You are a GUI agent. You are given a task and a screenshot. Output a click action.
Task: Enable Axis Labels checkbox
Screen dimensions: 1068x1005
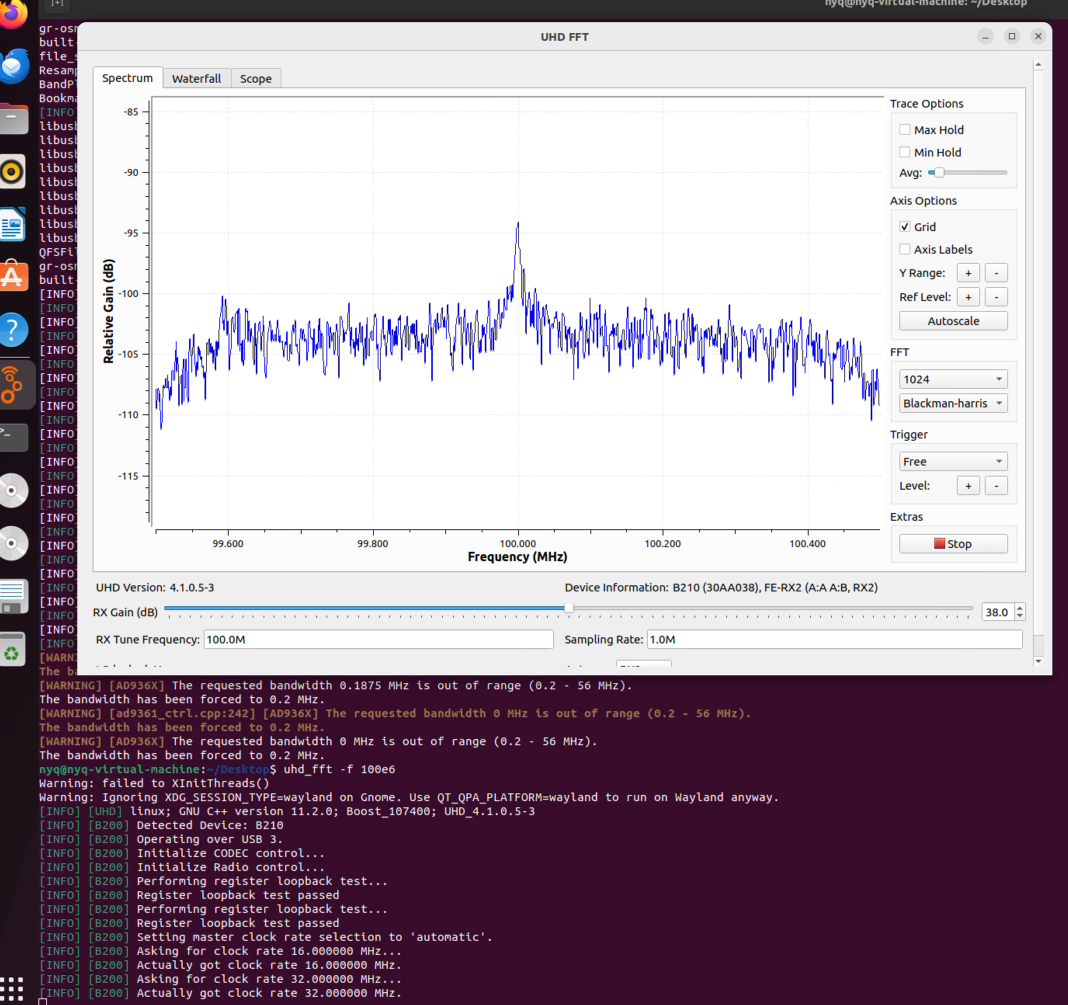coord(905,249)
